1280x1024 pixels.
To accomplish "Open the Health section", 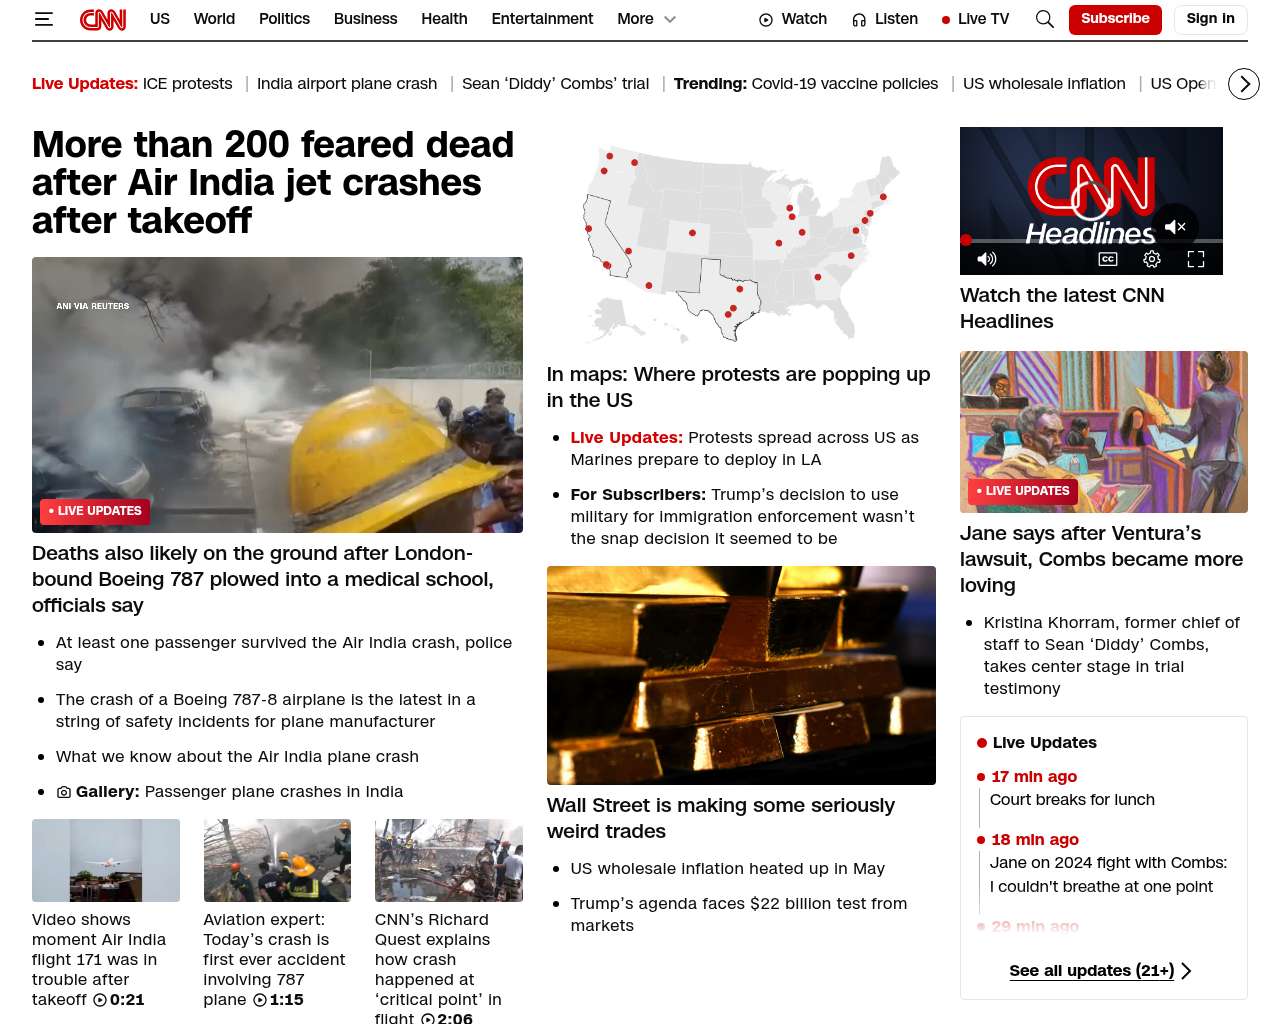I will coord(444,19).
